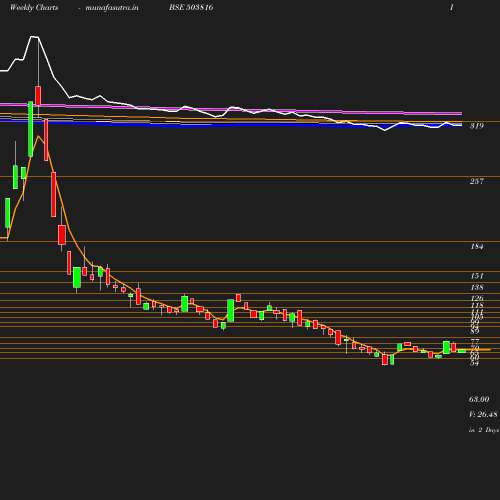The height and width of the screenshot is (500, 500).
Task: Click the 'Weekly Charts' title text
Action: tap(34, 7)
